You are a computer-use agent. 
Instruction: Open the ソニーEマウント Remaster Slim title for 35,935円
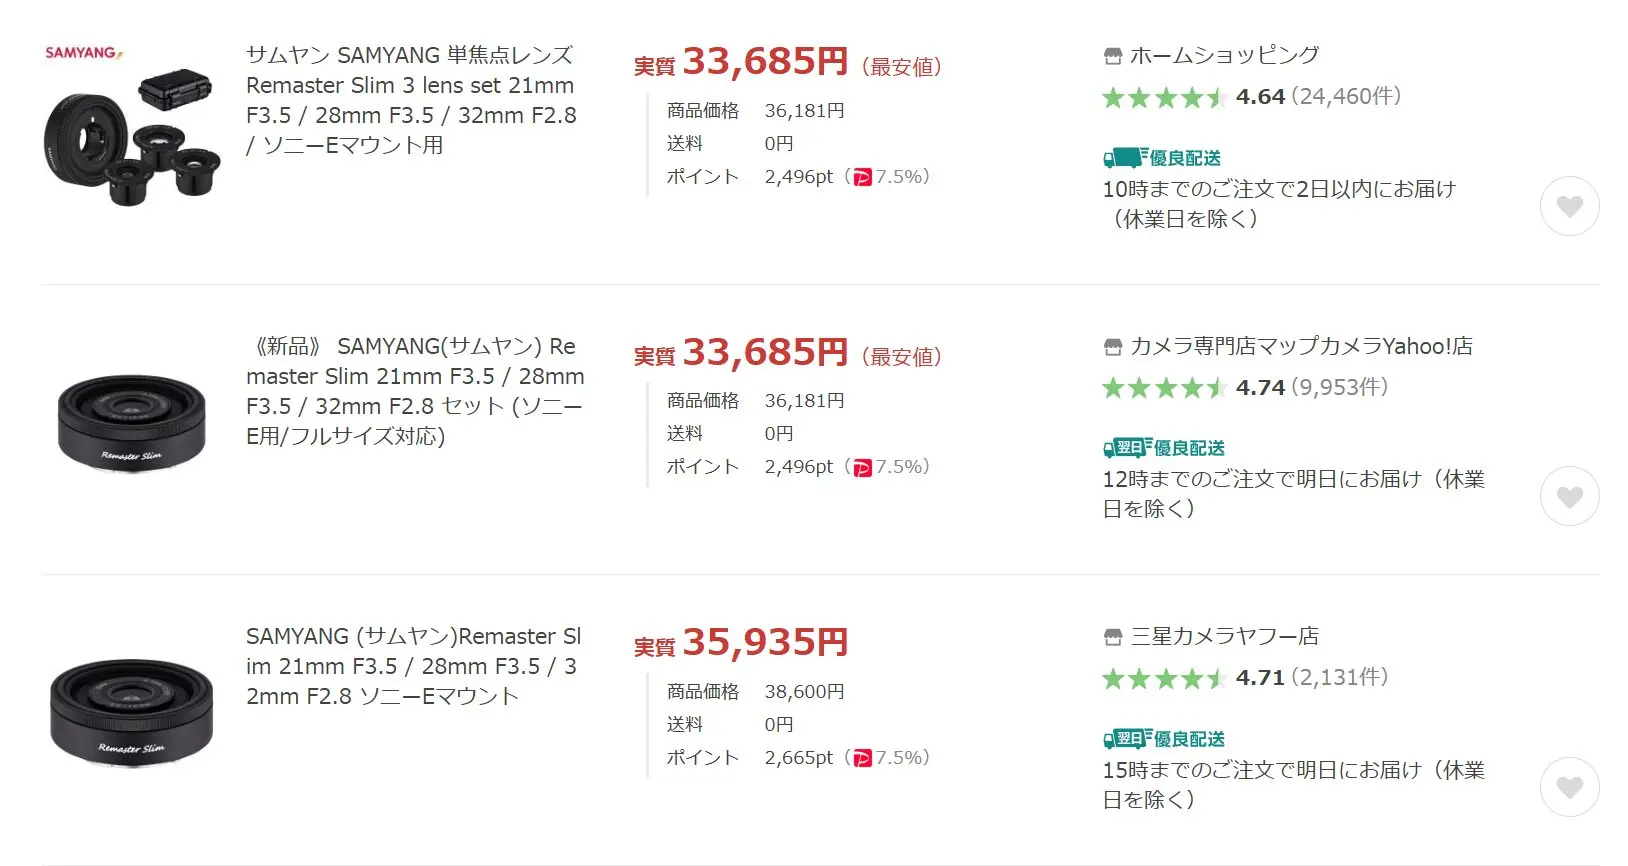point(413,666)
